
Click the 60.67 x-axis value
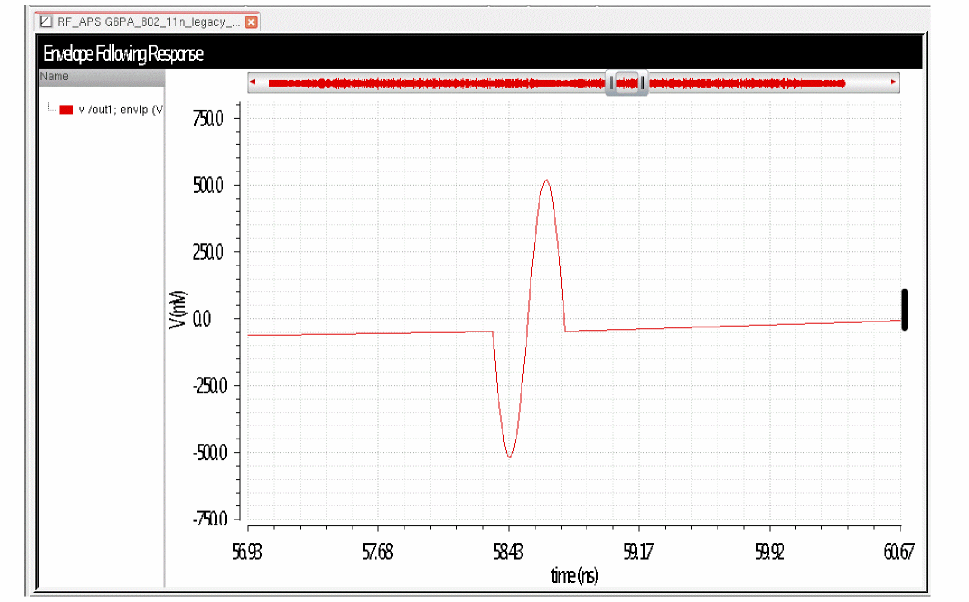pos(899,552)
